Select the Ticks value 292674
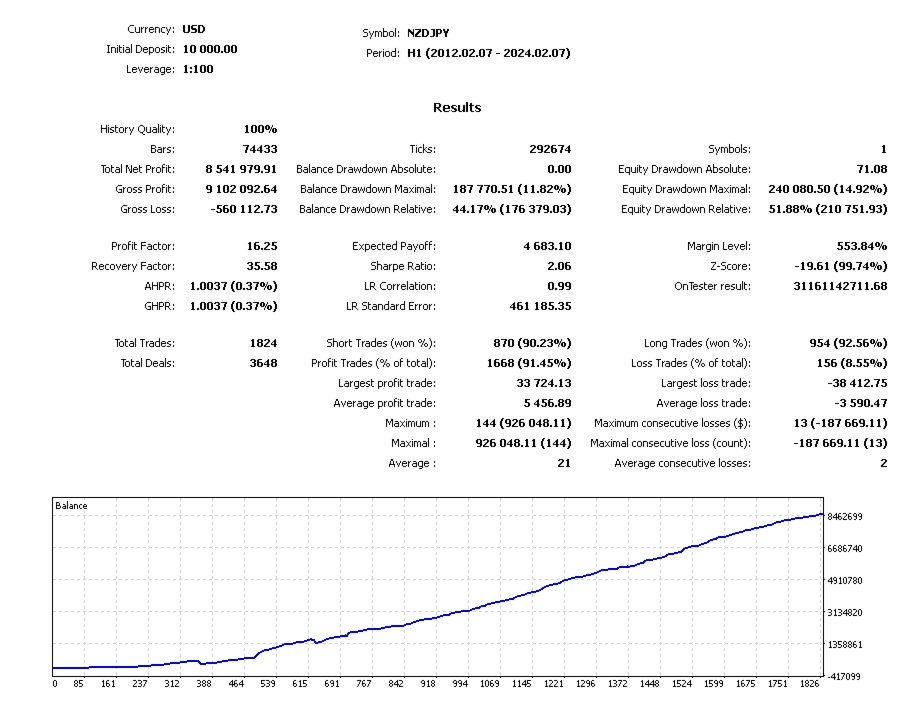The width and height of the screenshot is (920, 720). (550, 149)
